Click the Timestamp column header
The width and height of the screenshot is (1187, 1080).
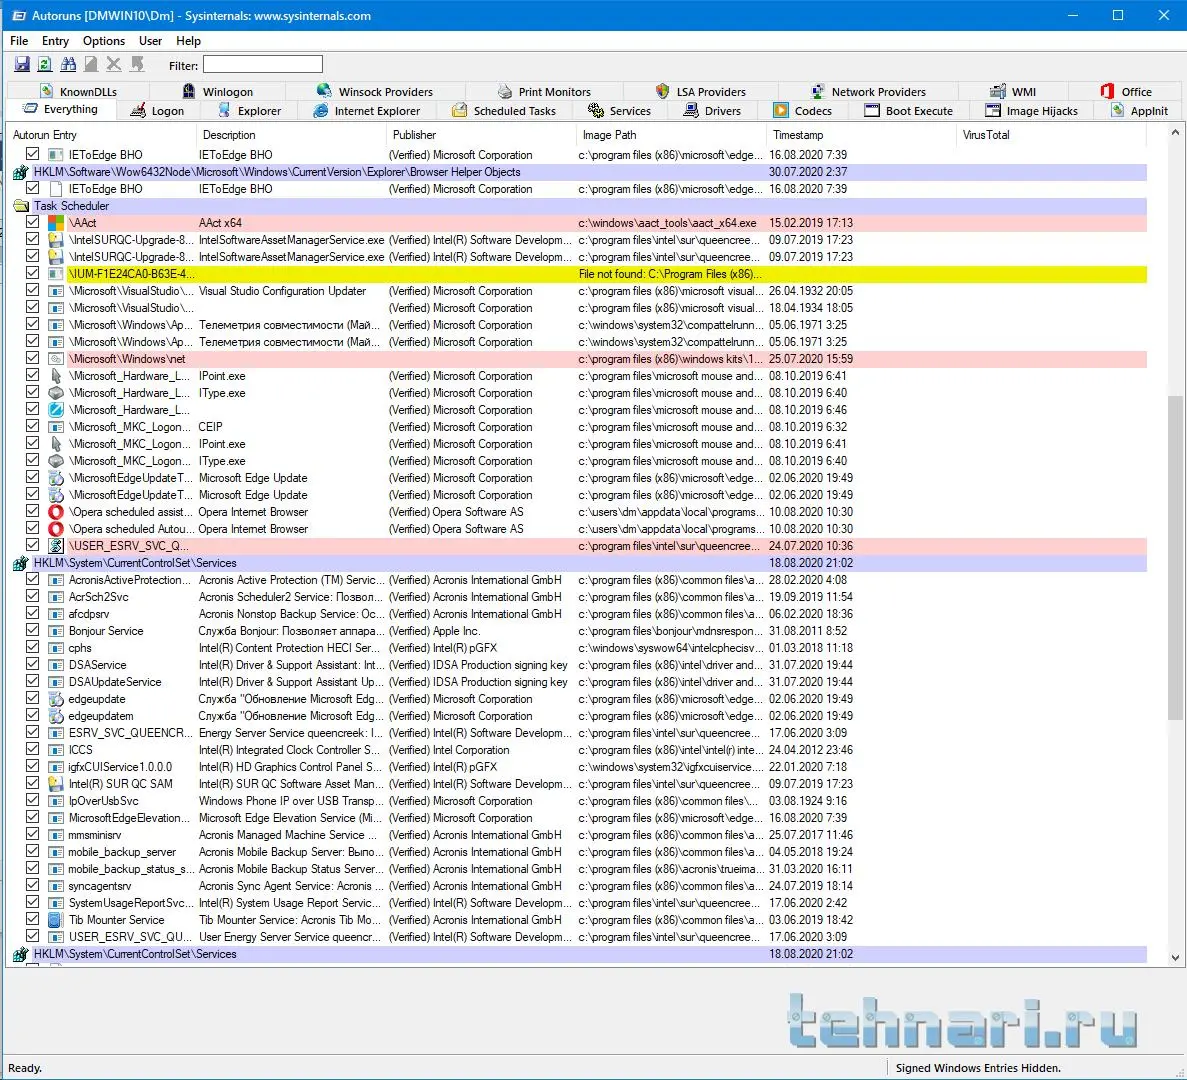click(798, 135)
